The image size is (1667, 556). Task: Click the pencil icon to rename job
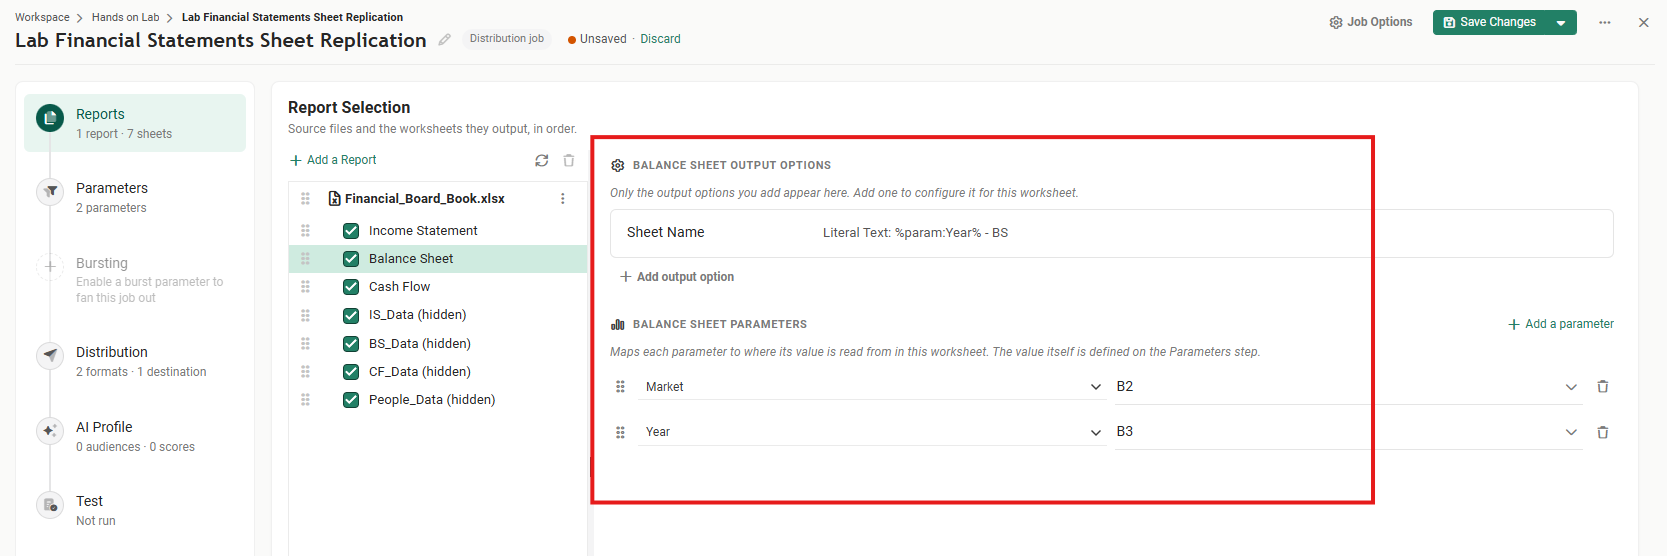pos(445,39)
